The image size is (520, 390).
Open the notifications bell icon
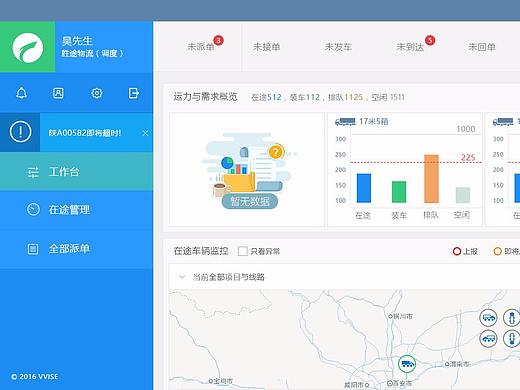pyautogui.click(x=22, y=93)
